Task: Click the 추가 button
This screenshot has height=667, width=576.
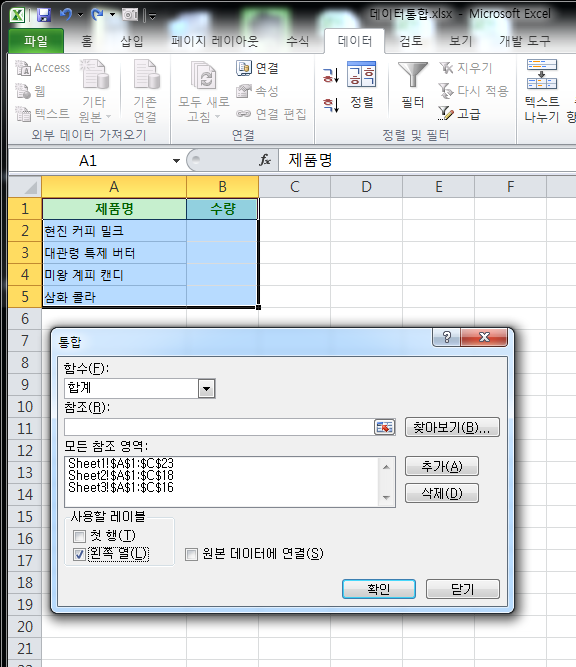Action: (442, 467)
